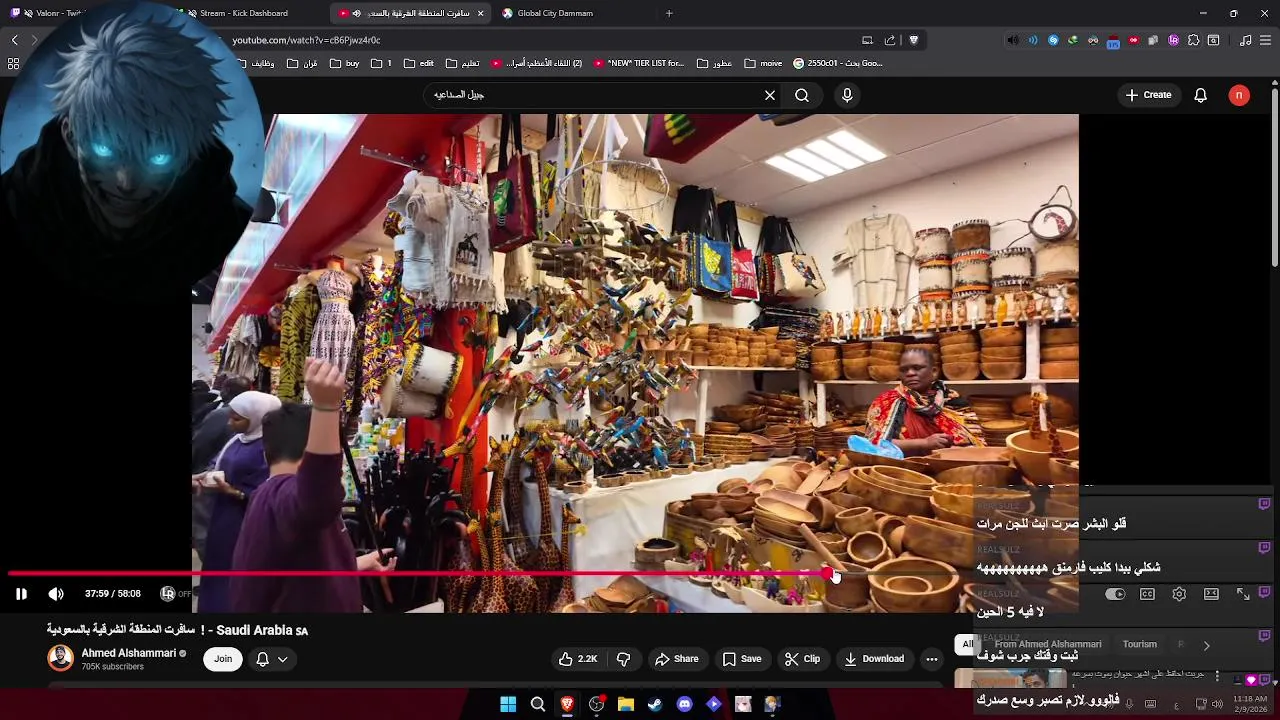This screenshot has width=1280, height=720.
Task: Click the YouTube search magnifier button
Action: coord(802,95)
